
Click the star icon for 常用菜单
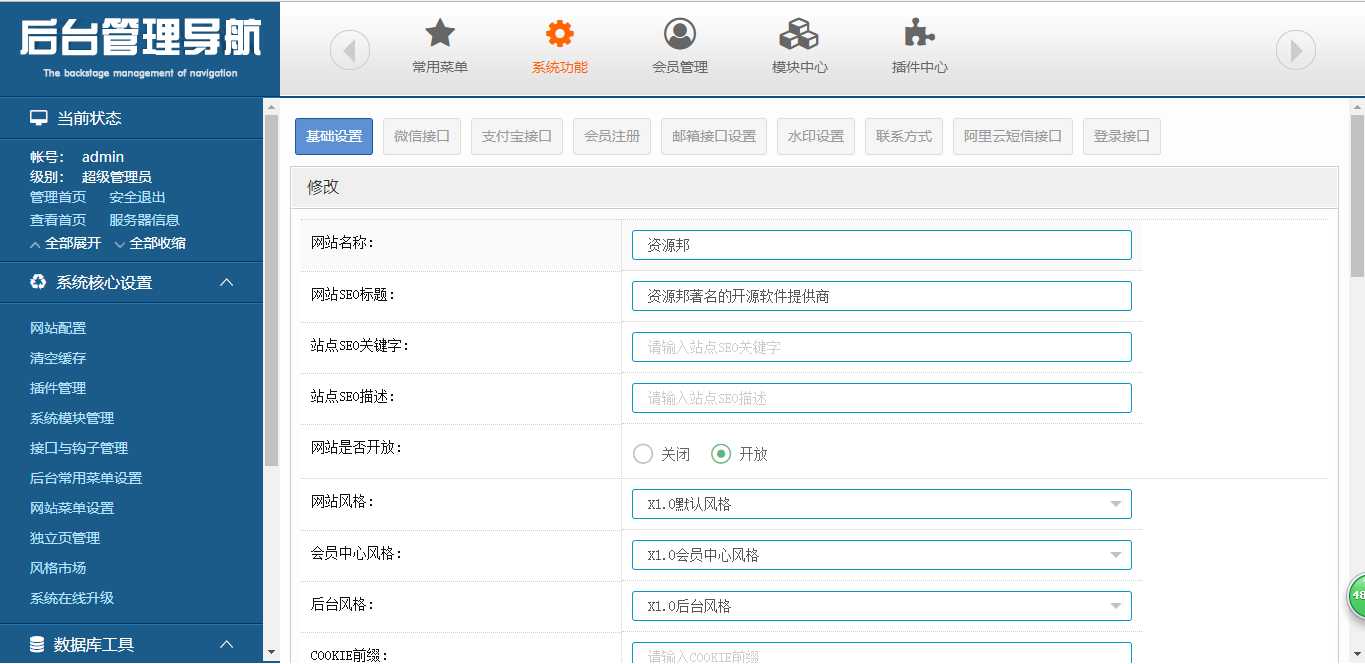440,33
